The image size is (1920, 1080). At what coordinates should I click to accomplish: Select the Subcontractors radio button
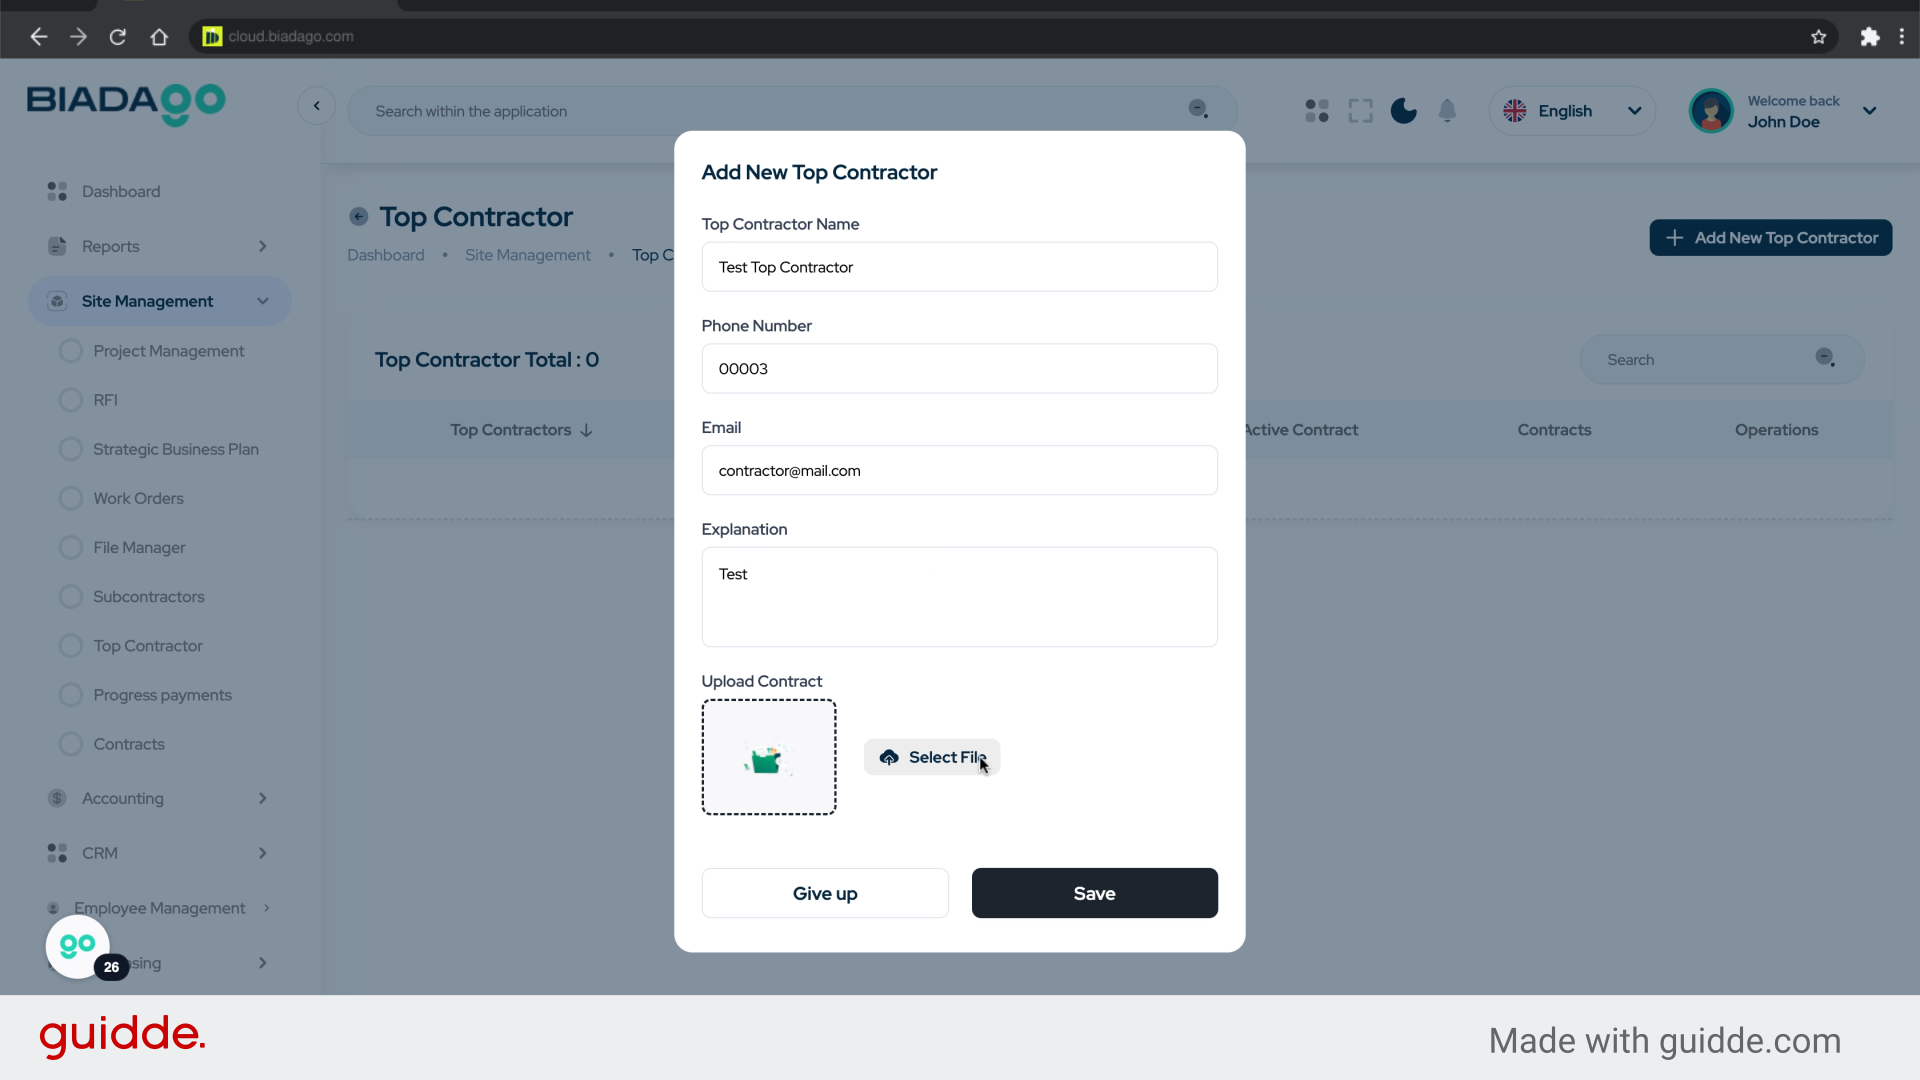tap(70, 596)
